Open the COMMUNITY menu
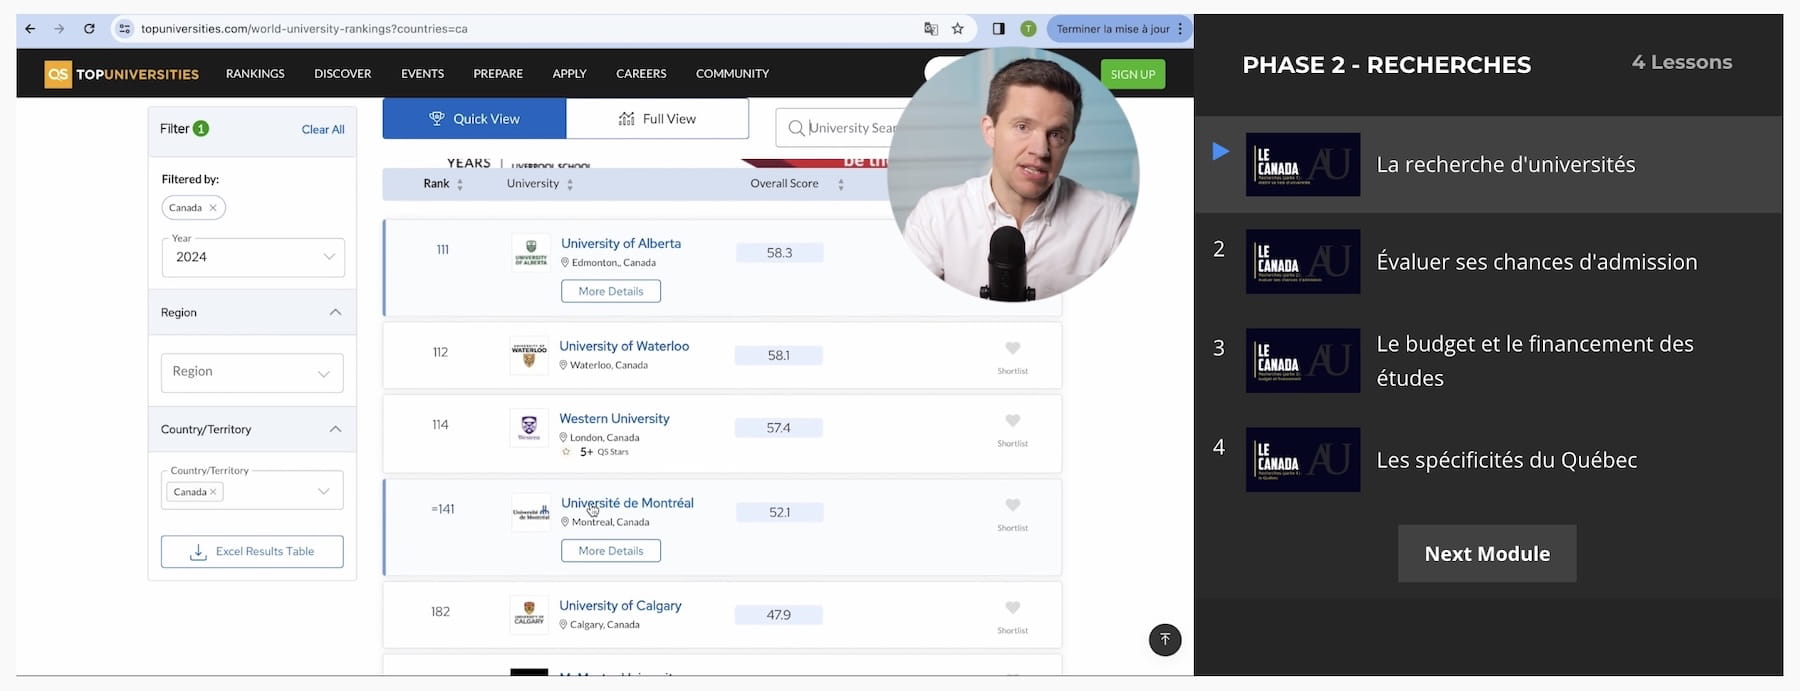The image size is (1800, 691). click(x=732, y=74)
